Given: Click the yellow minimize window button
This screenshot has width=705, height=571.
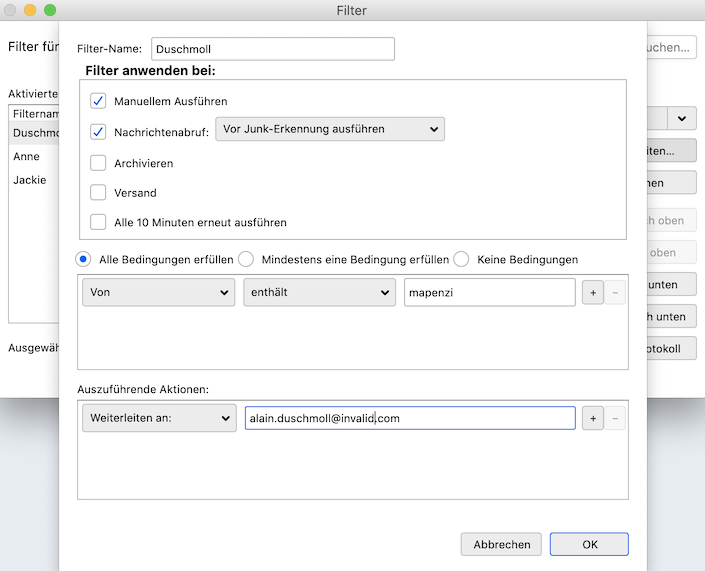Looking at the screenshot, I should pos(30,10).
